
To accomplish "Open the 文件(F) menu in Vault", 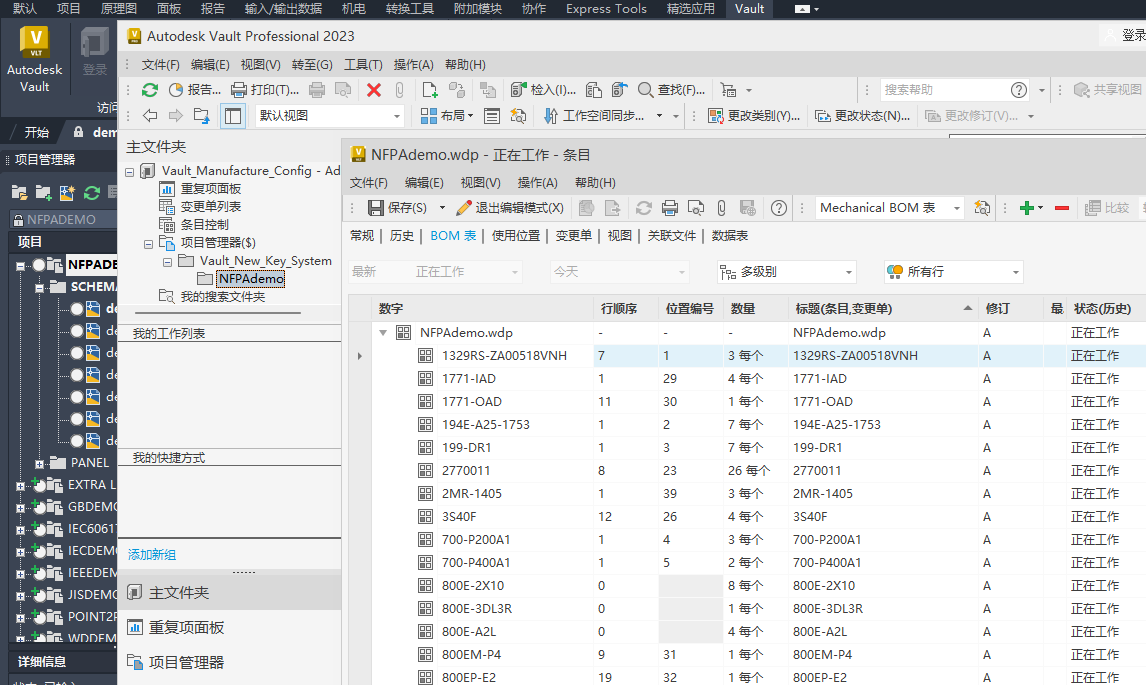I will [160, 64].
